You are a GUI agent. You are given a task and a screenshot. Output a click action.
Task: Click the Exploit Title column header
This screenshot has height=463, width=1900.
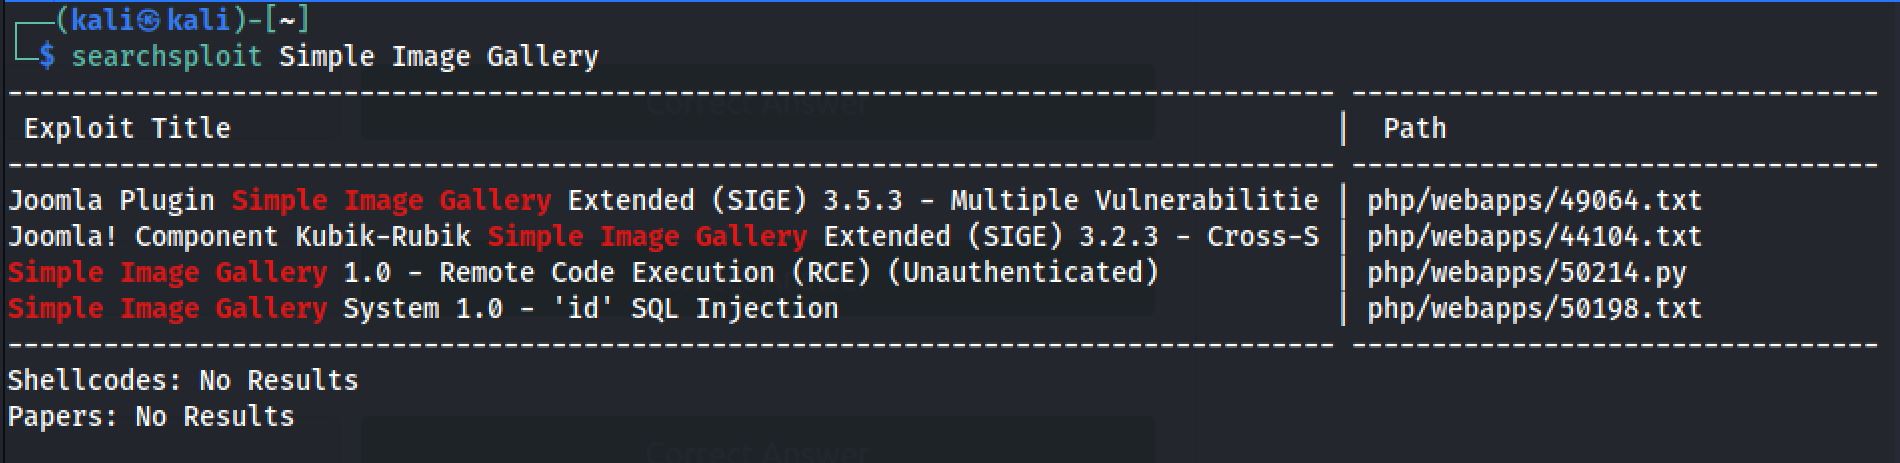point(127,128)
